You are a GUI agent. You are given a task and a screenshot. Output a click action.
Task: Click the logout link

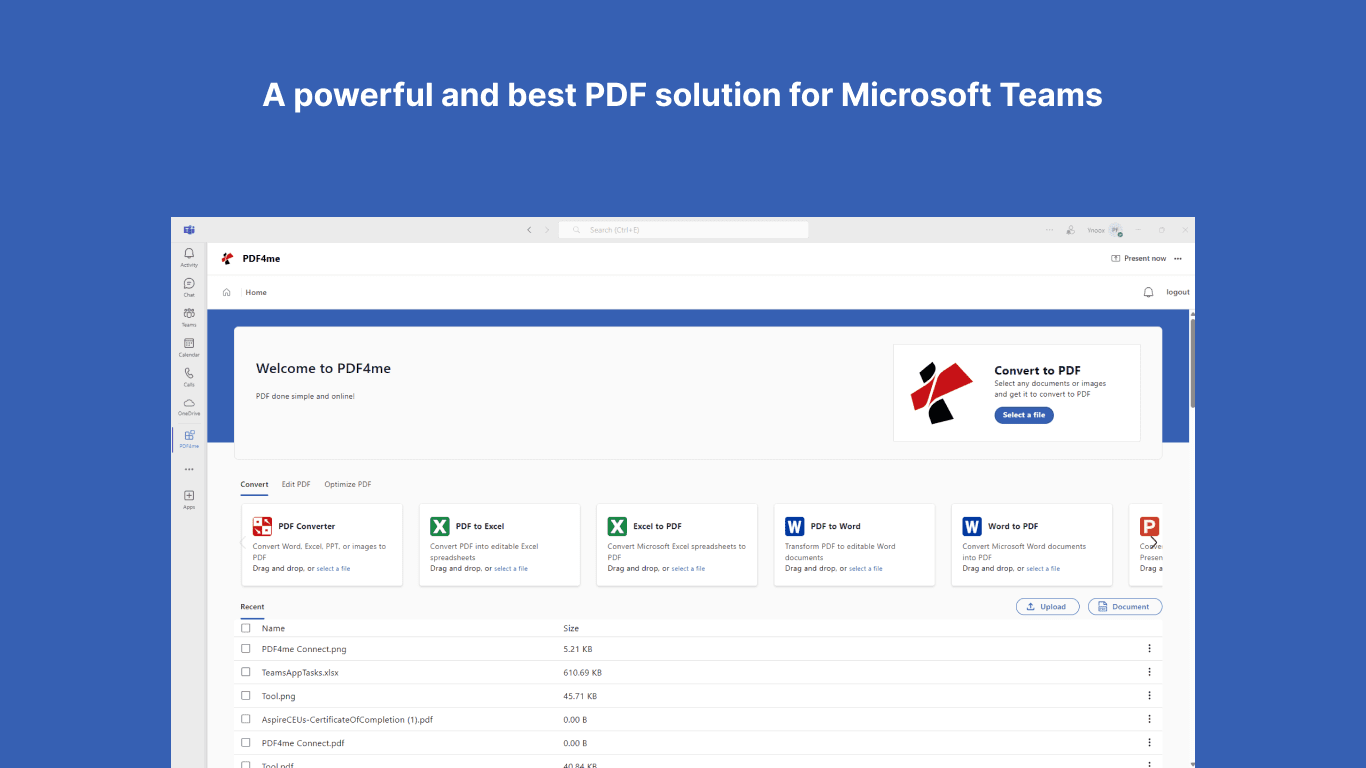(1178, 292)
